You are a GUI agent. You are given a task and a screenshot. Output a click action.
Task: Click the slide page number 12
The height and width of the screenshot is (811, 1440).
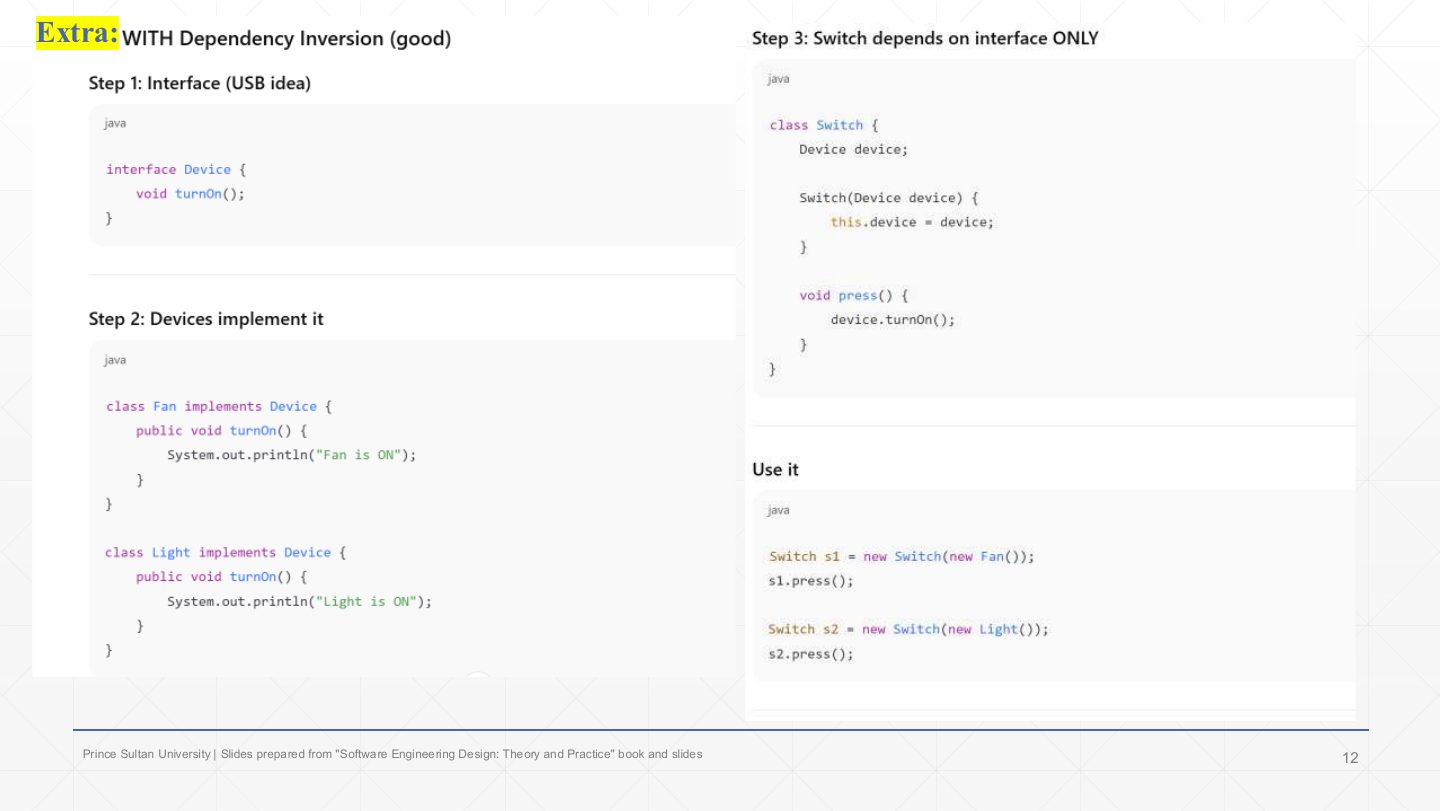pos(1350,758)
